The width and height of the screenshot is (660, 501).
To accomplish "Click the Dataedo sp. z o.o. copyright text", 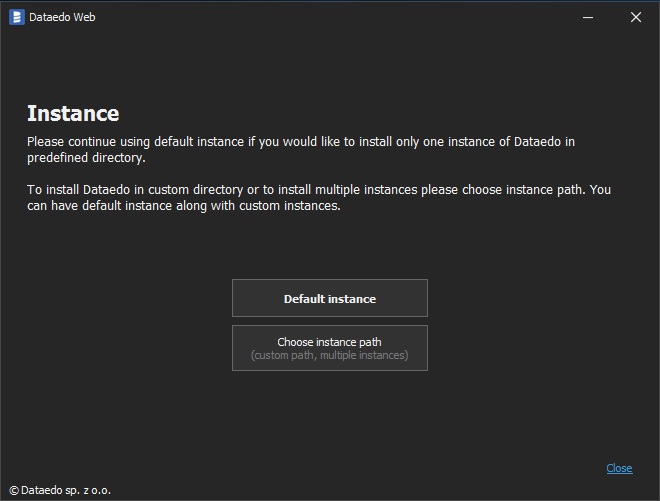I will click(x=60, y=490).
